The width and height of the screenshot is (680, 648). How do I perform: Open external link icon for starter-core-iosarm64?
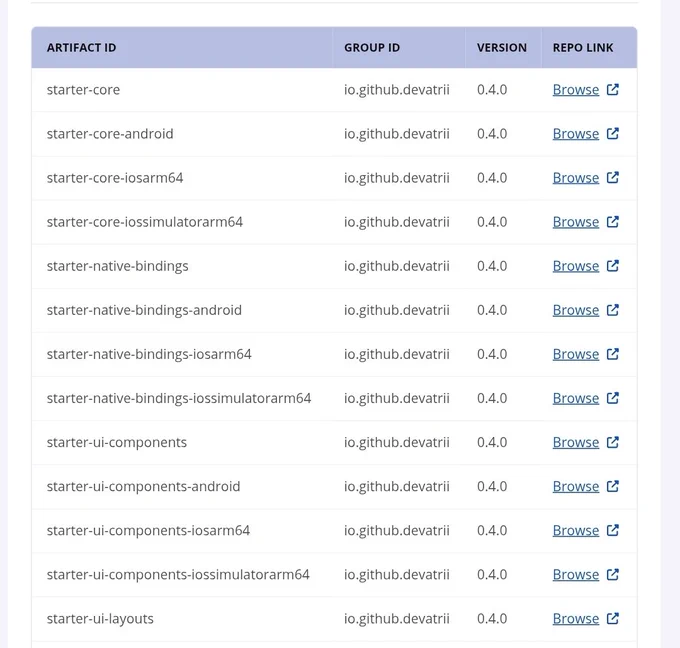[612, 177]
